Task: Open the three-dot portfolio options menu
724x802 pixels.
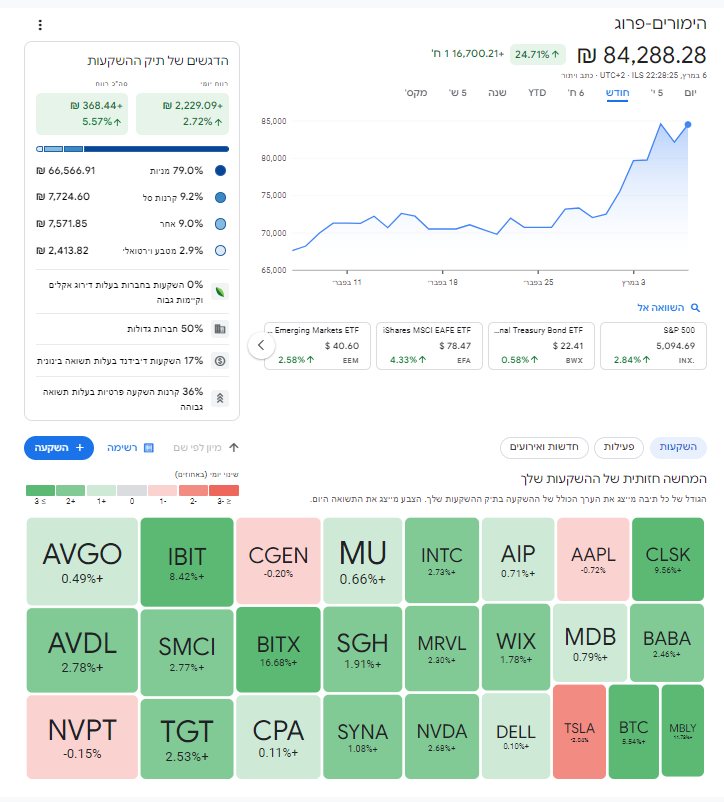Action: click(x=39, y=25)
